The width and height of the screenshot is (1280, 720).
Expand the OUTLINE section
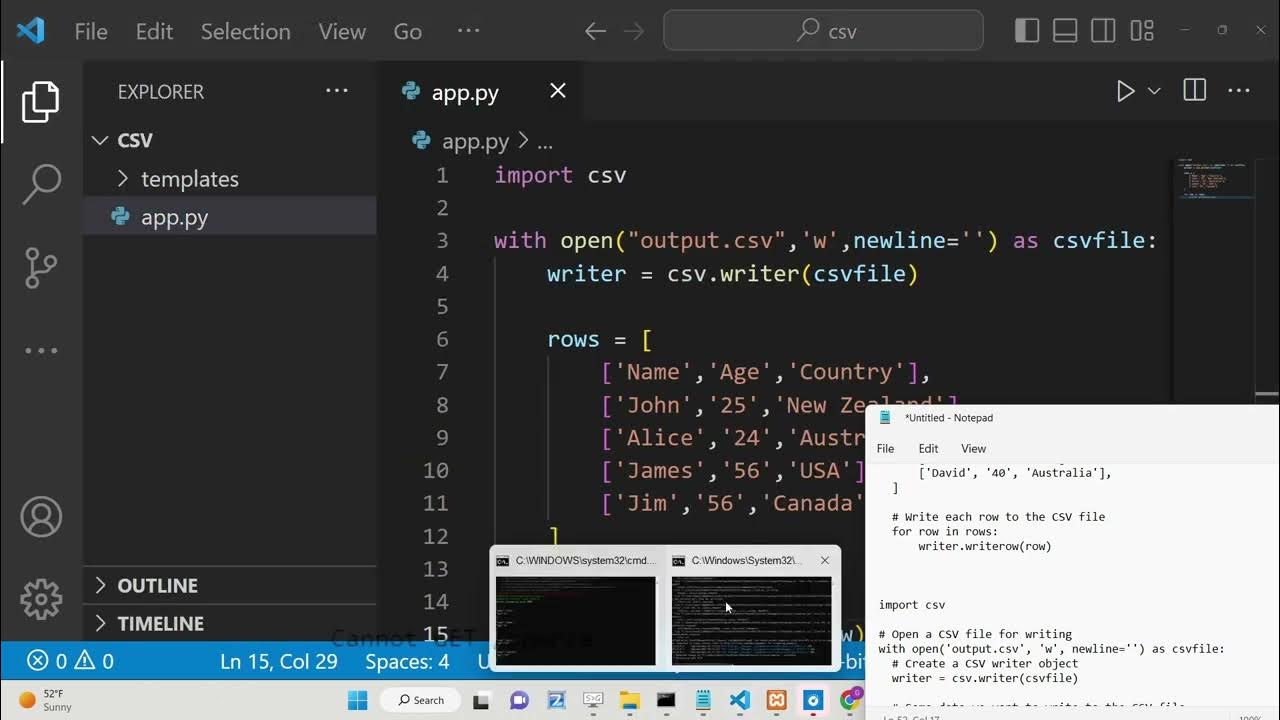[157, 585]
